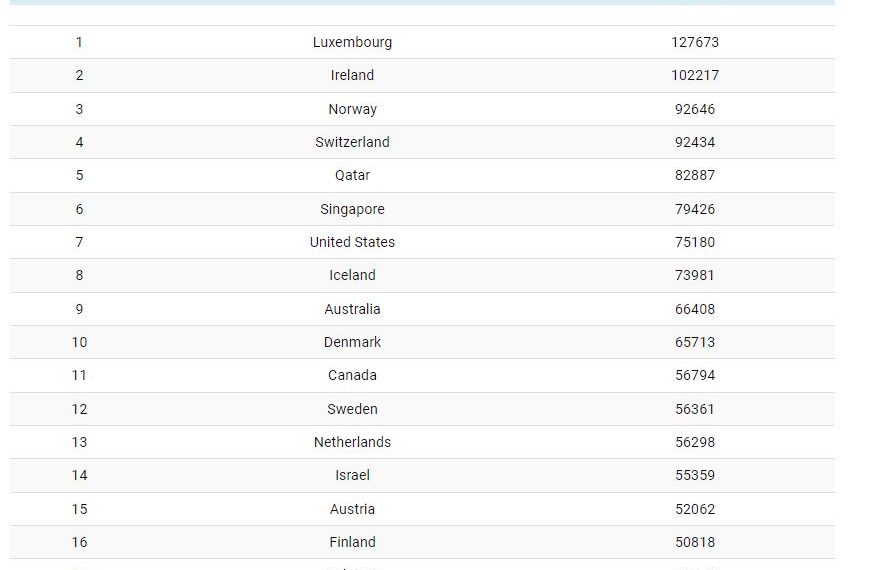The width and height of the screenshot is (893, 570).
Task: Click on Norway in the table
Action: (x=352, y=109)
